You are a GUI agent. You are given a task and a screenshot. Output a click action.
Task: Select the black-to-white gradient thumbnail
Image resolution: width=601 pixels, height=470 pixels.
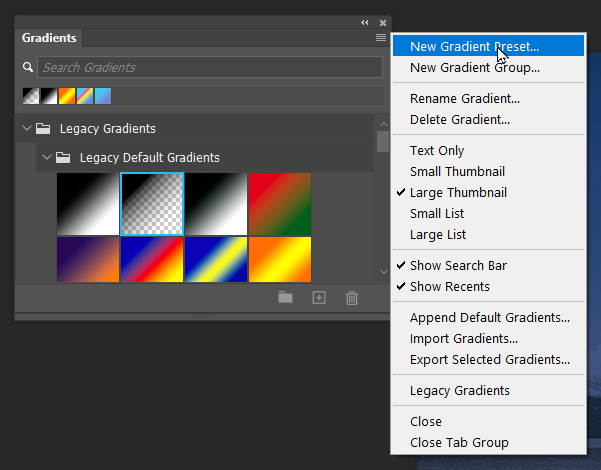coord(88,204)
